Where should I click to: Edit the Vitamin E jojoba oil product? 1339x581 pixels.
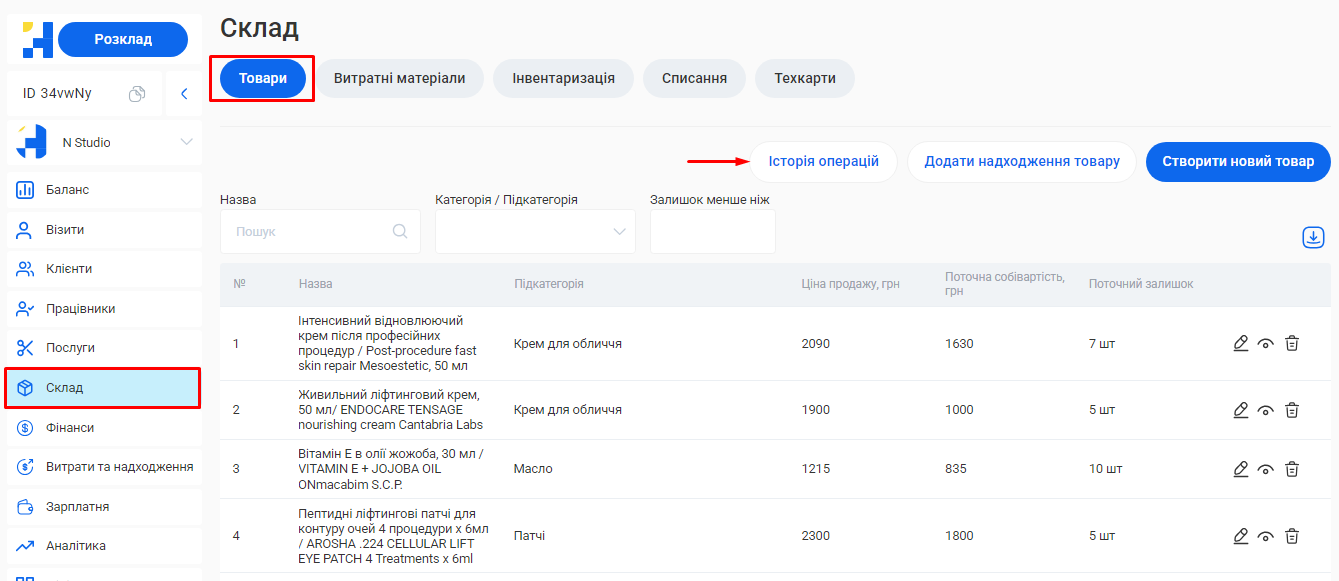pyautogui.click(x=1240, y=468)
